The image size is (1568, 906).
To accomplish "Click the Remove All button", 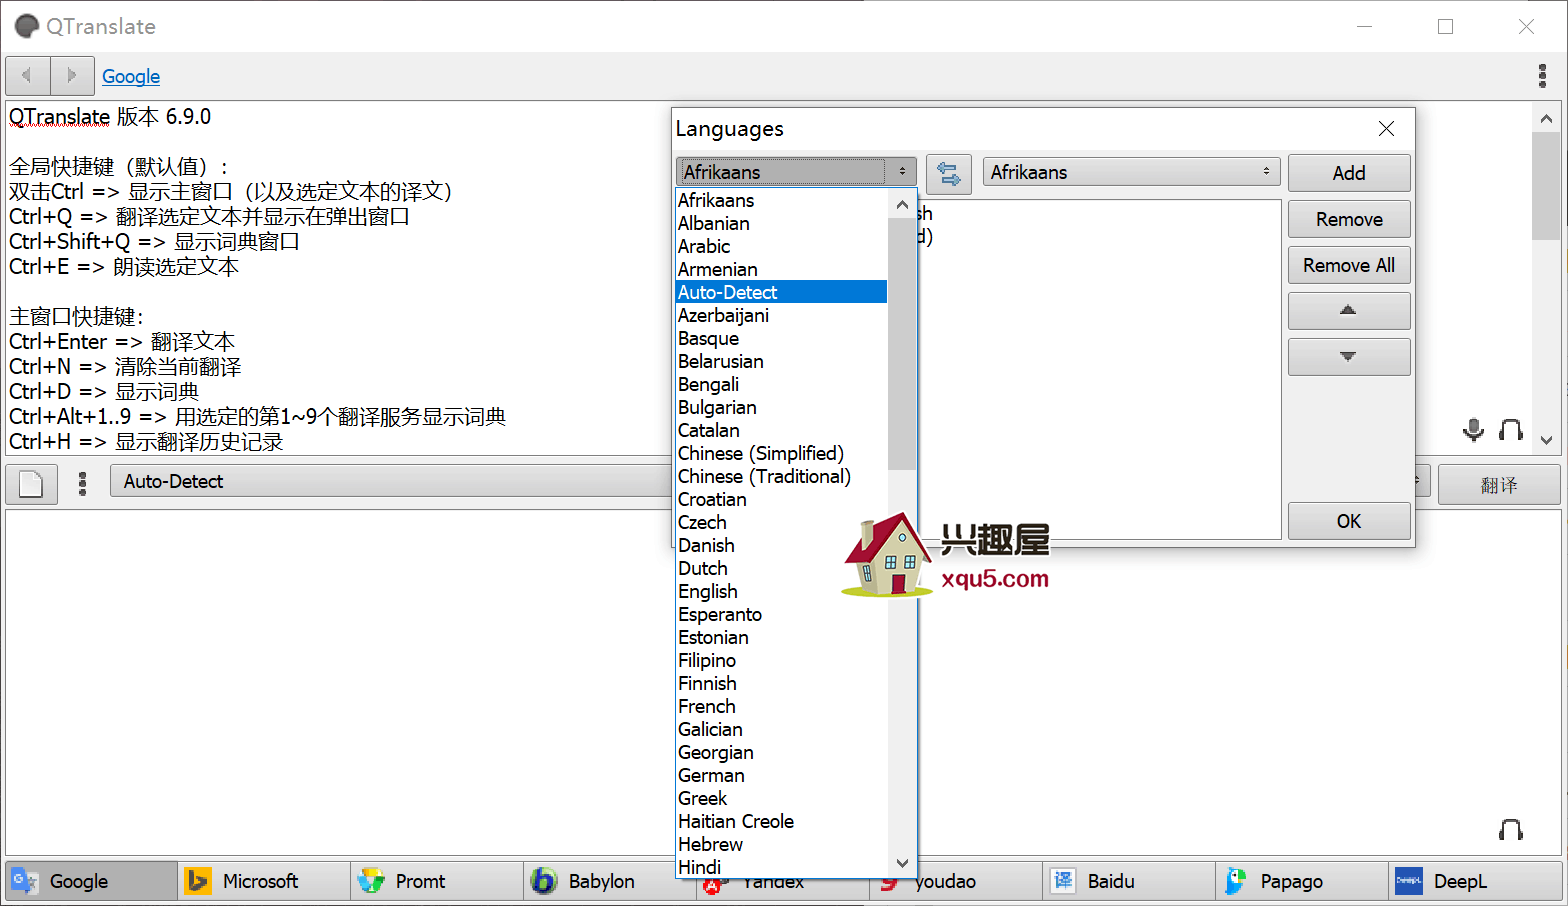I will [1349, 265].
